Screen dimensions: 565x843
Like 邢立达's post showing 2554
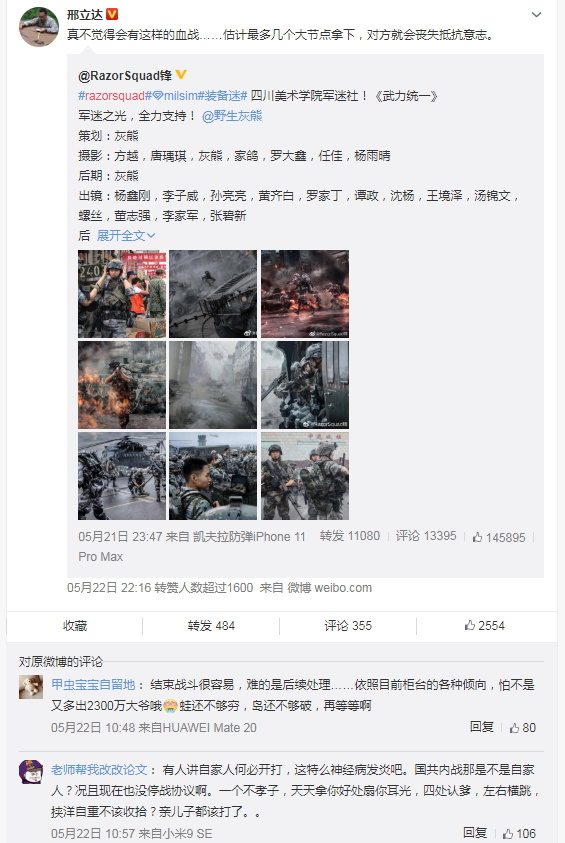tap(485, 625)
